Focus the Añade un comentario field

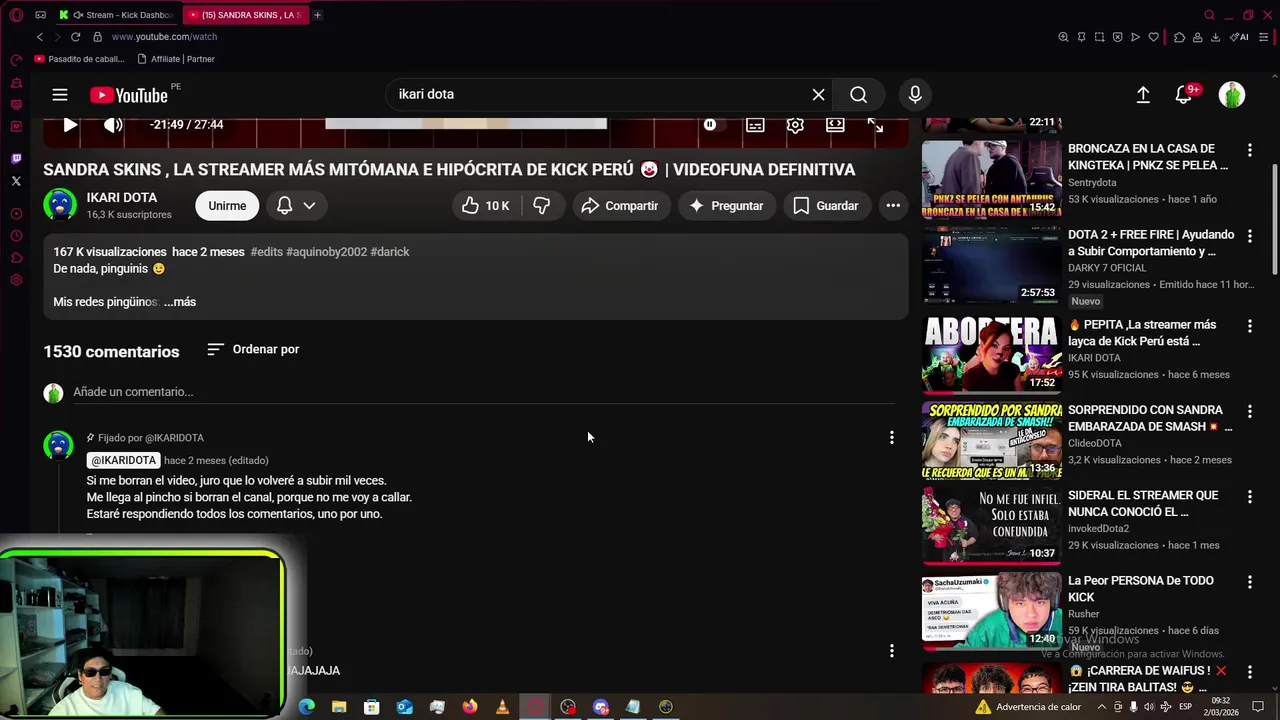point(483,392)
